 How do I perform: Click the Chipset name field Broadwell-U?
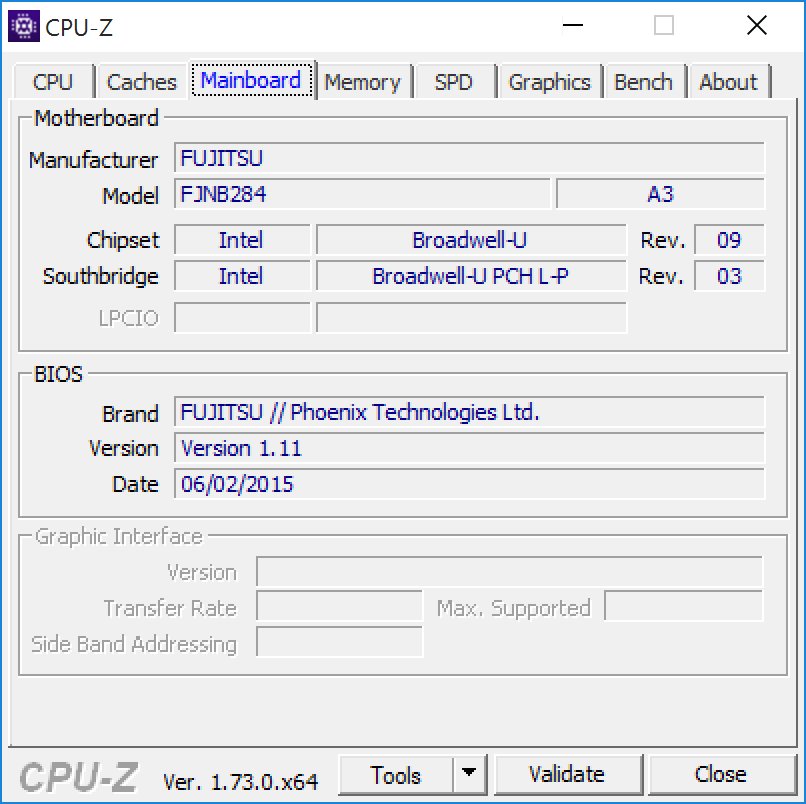pos(471,240)
